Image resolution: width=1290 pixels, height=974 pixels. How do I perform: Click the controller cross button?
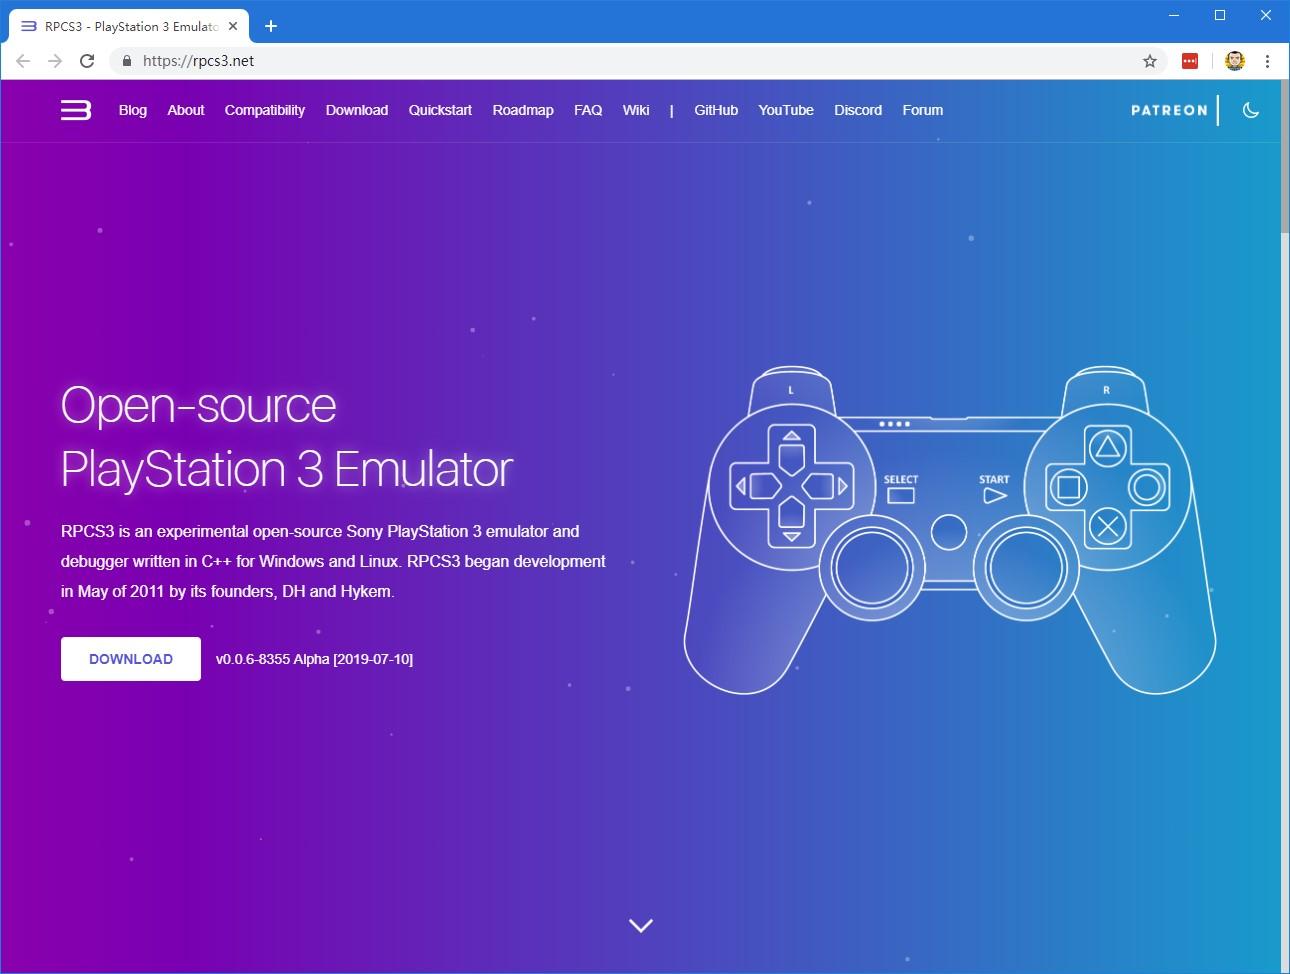point(1107,526)
